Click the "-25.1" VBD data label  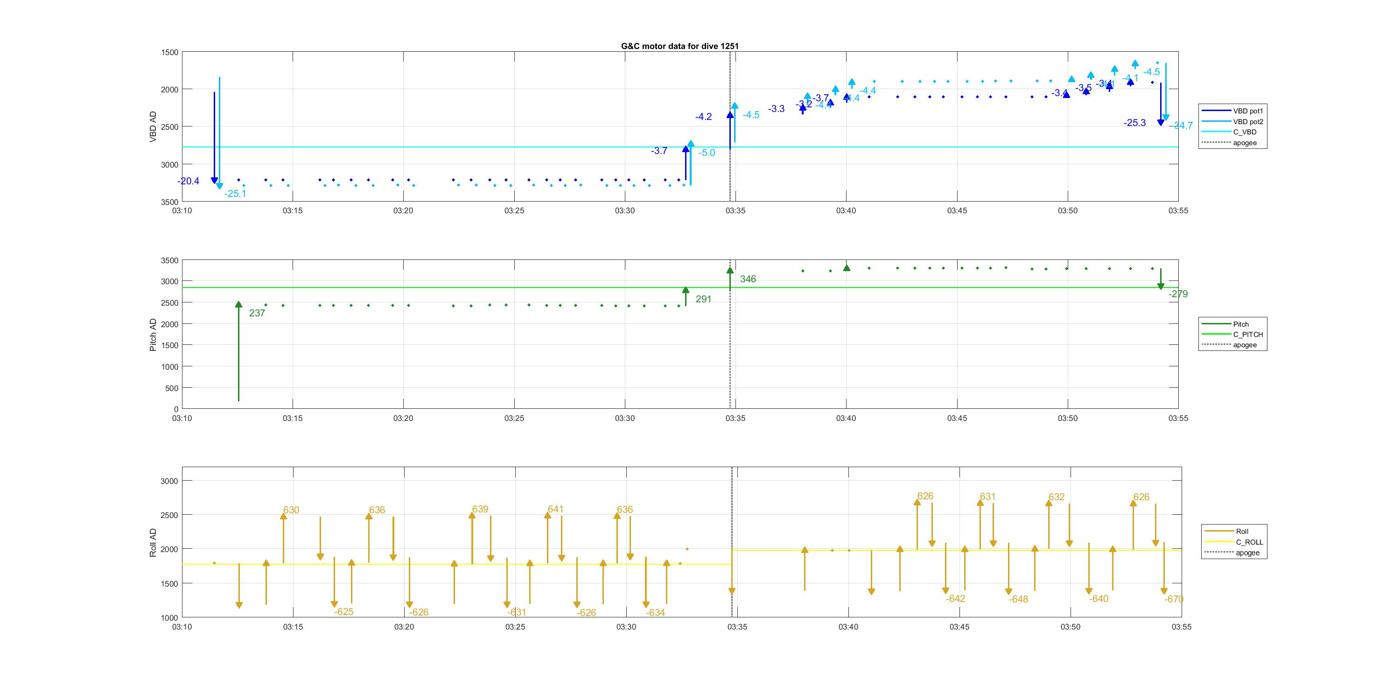(235, 193)
